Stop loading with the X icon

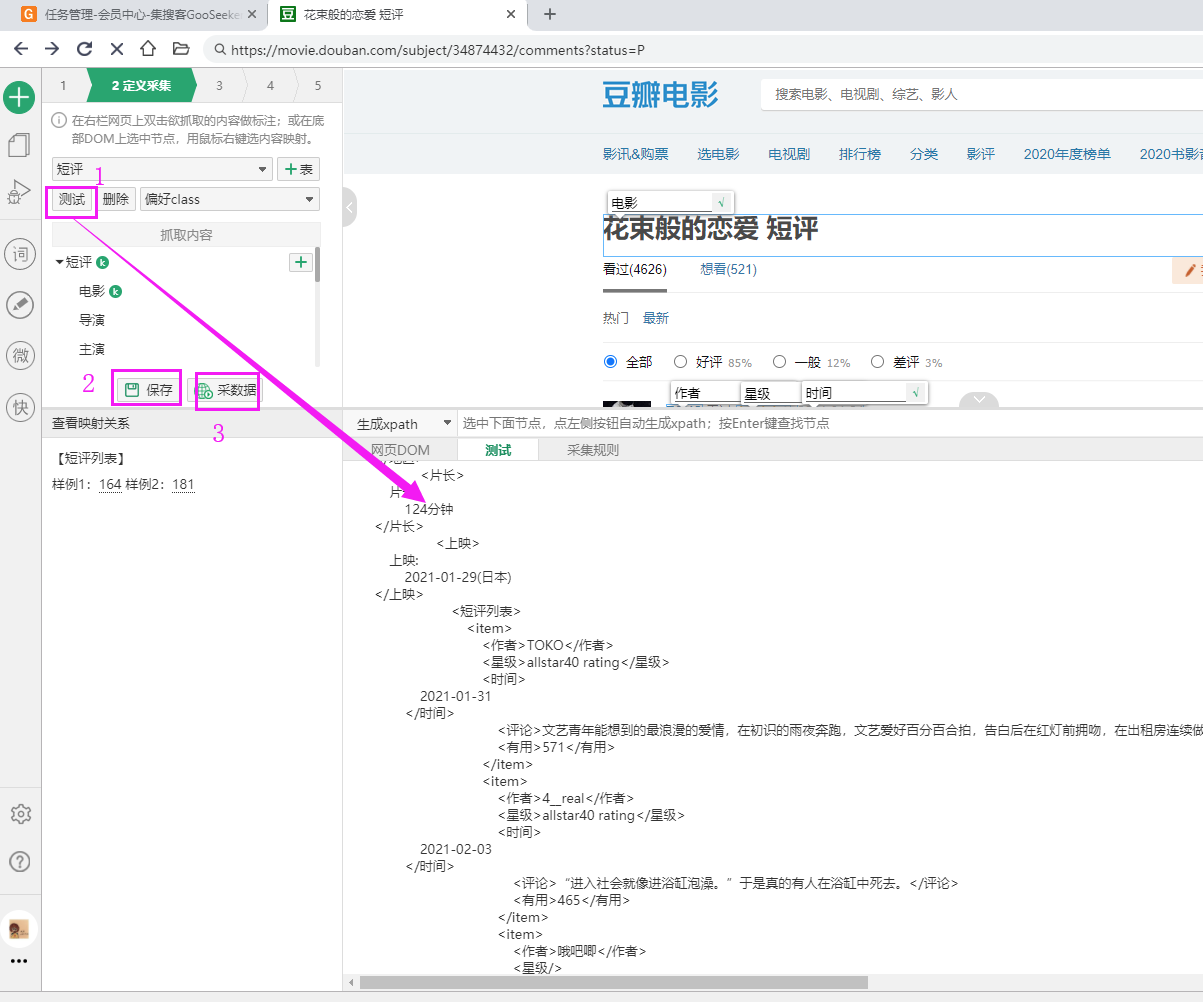[116, 48]
